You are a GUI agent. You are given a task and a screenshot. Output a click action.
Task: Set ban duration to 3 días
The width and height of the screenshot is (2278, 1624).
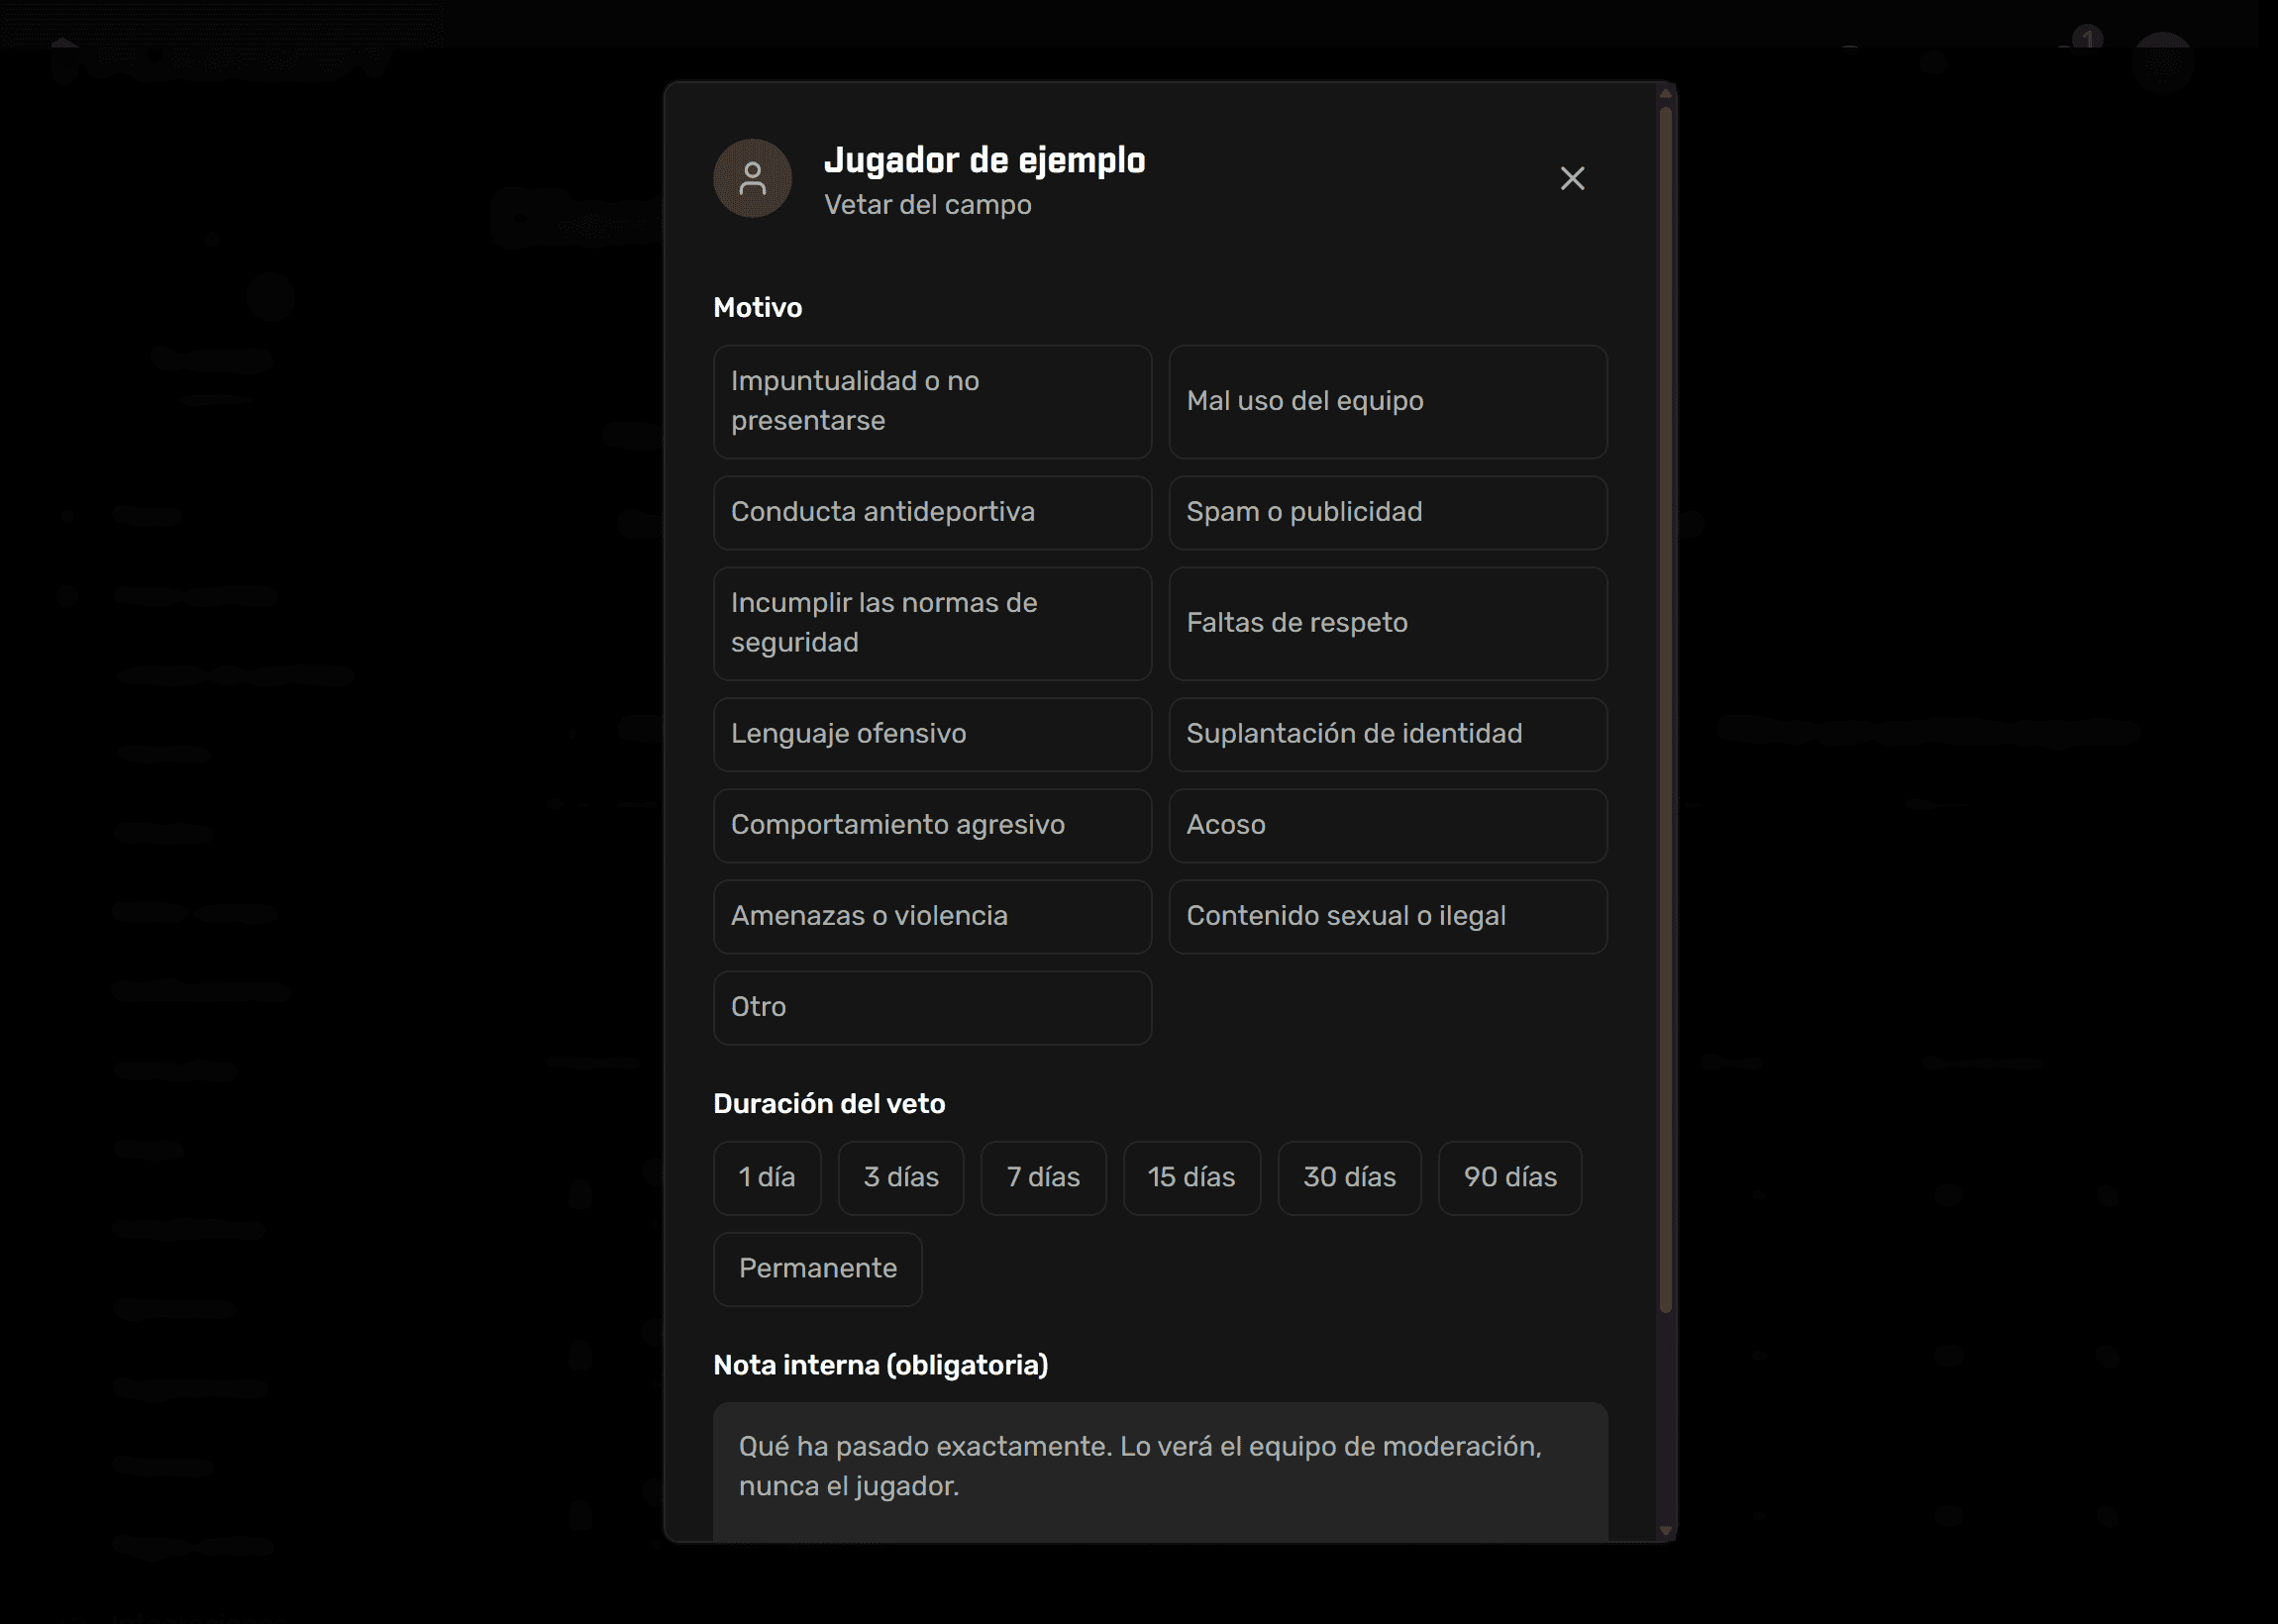901,1178
